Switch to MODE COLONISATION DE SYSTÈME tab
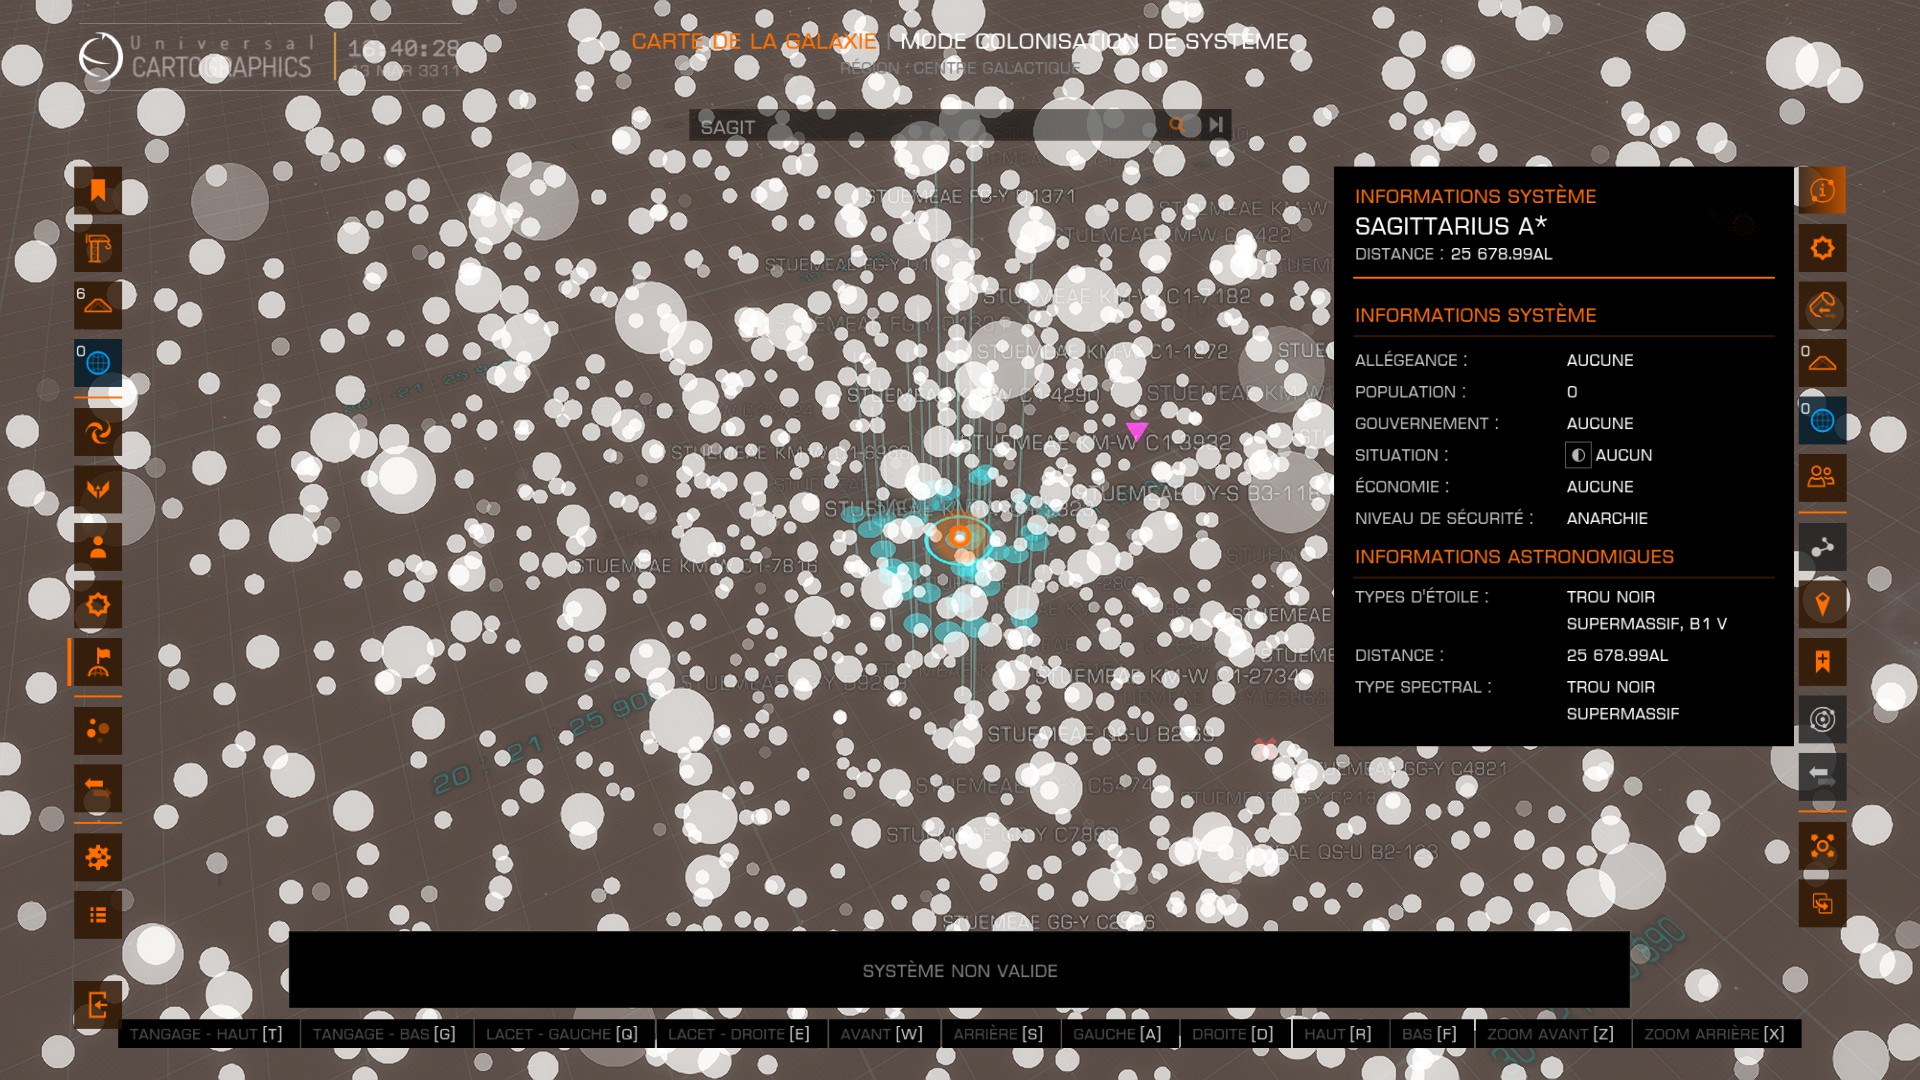 click(1095, 41)
